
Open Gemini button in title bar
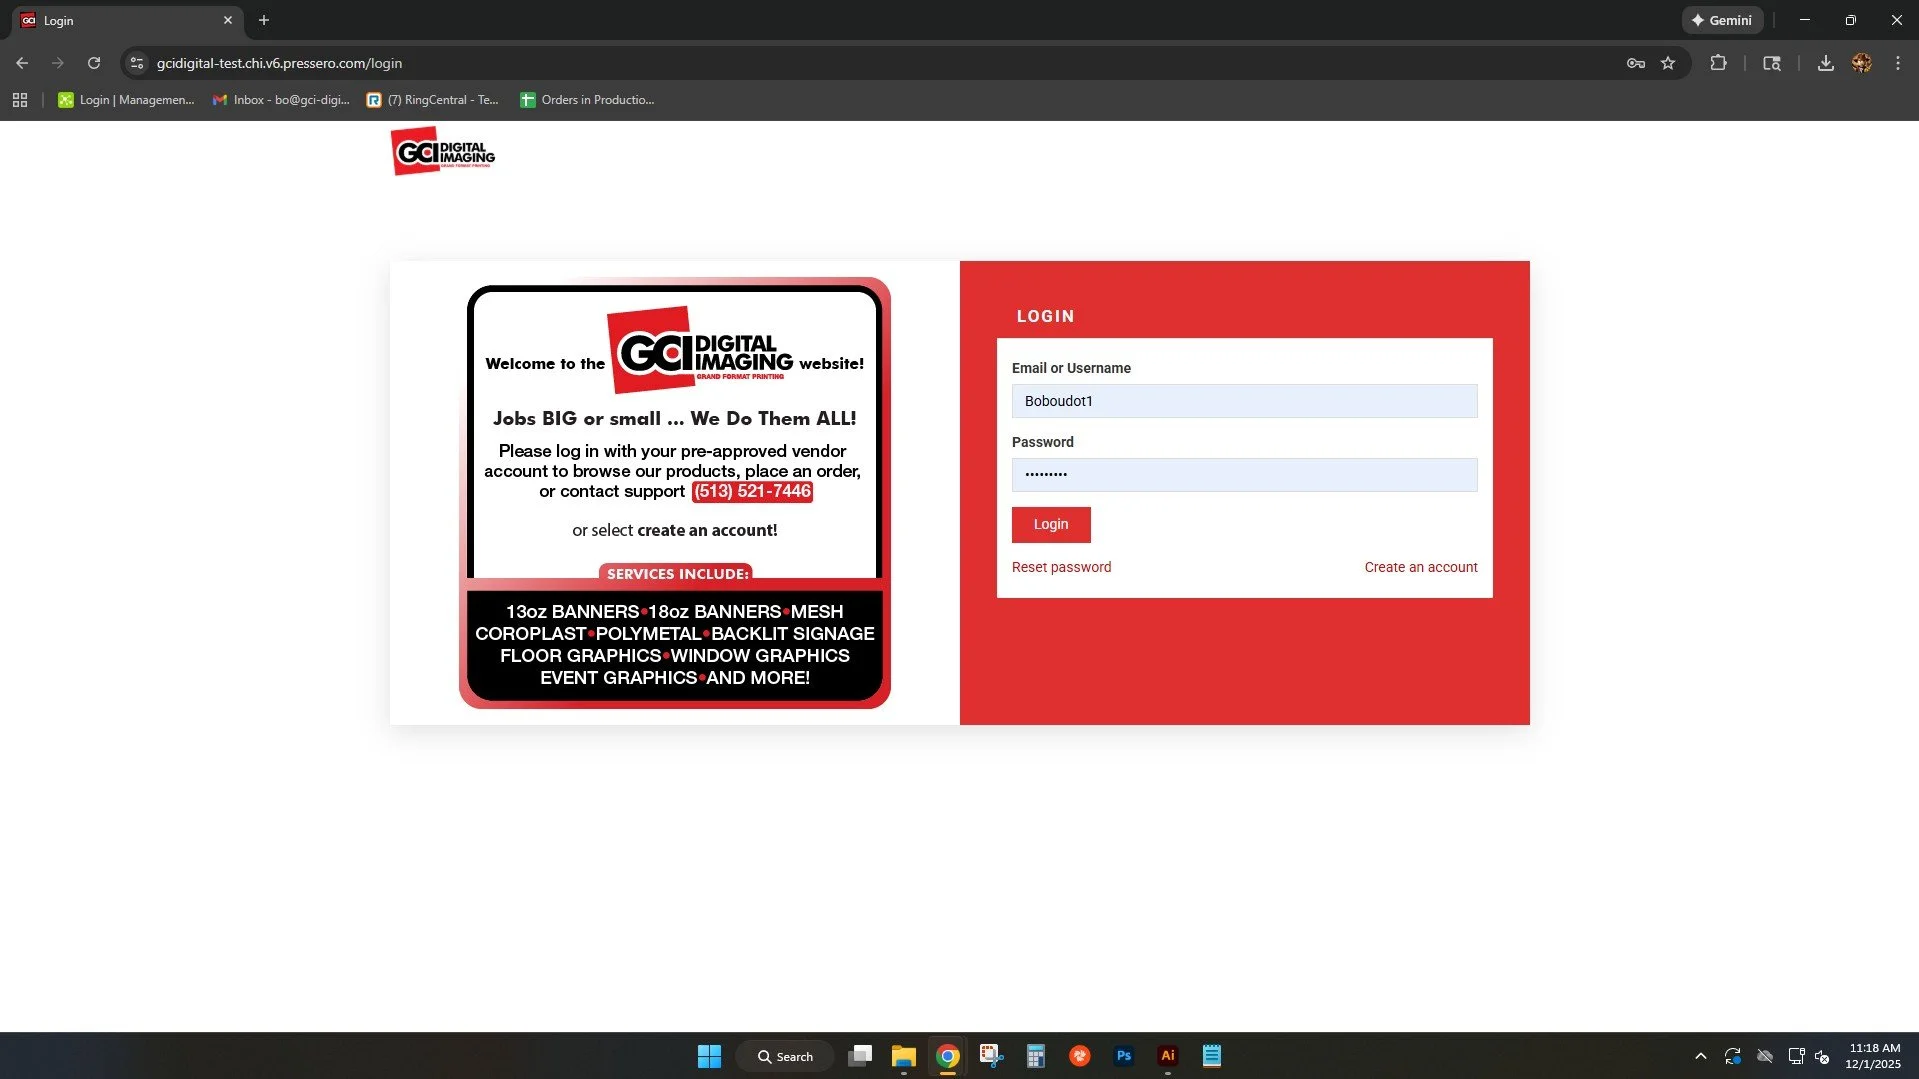tap(1722, 20)
